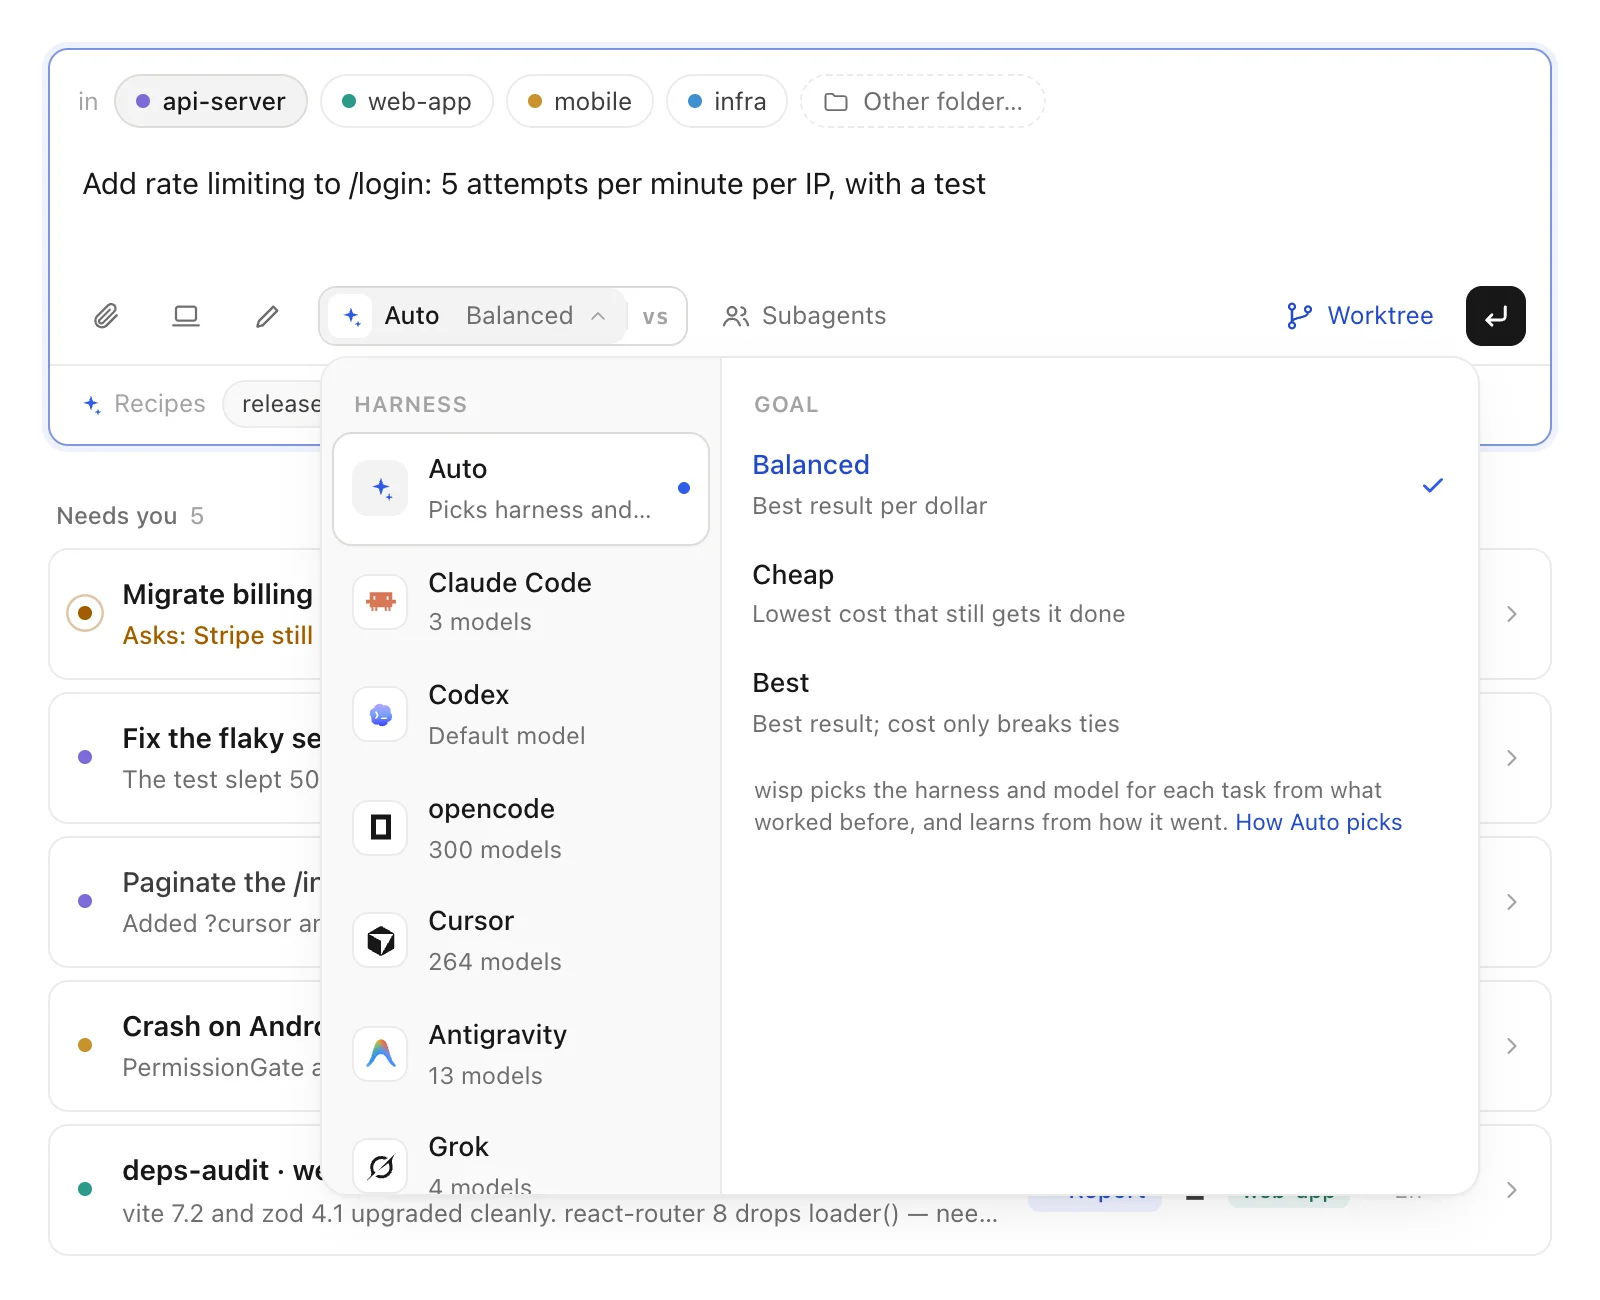Click the pencil edit icon
This screenshot has width=1600, height=1300.
tap(267, 316)
